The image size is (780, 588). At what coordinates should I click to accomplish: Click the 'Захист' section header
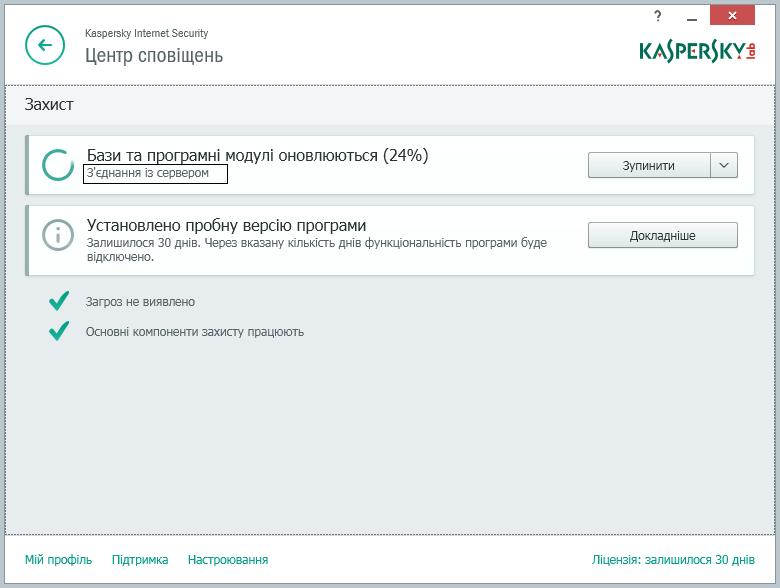pos(49,104)
